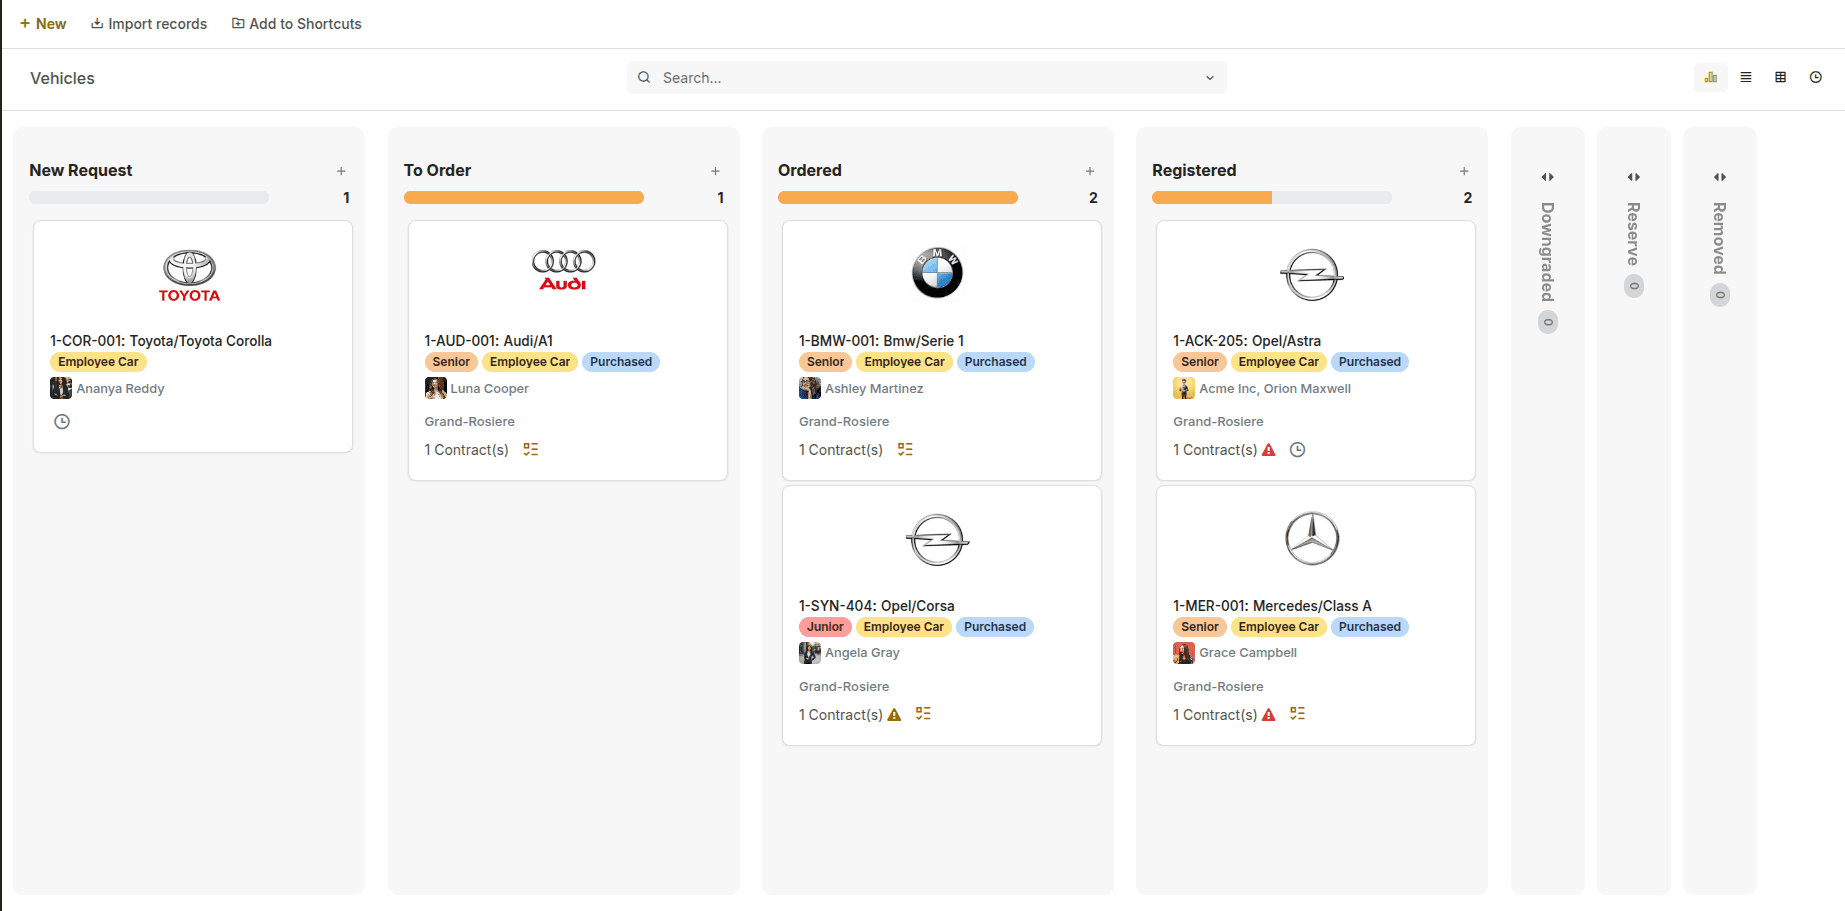The height and width of the screenshot is (911, 1845).
Task: Click the New button
Action: click(x=43, y=23)
